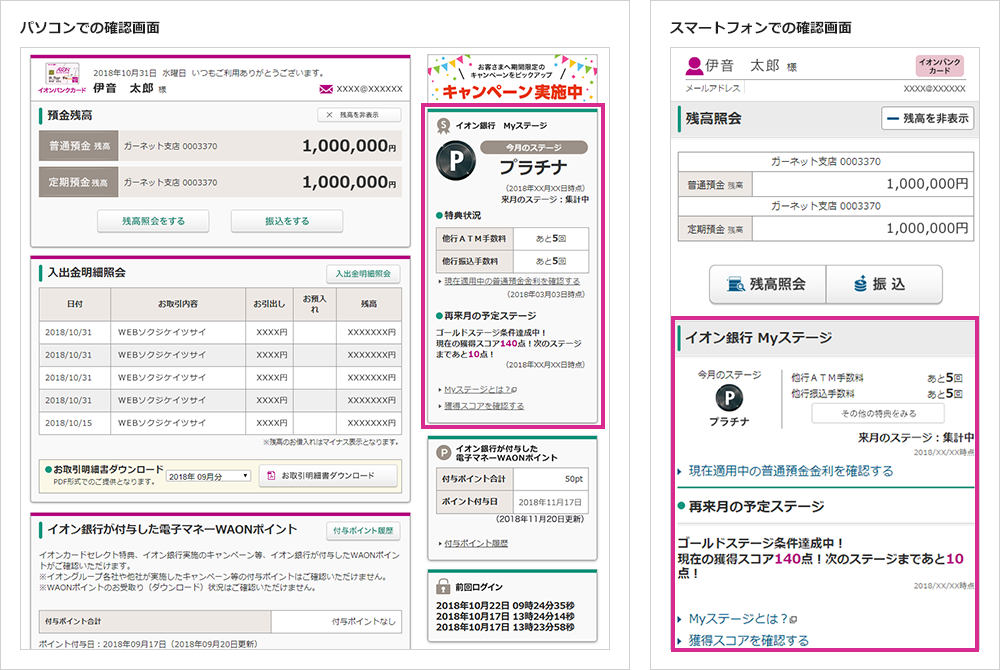
Task: Click the mail envelope icon beside XXXX@XXXXXX
Action: 326,89
